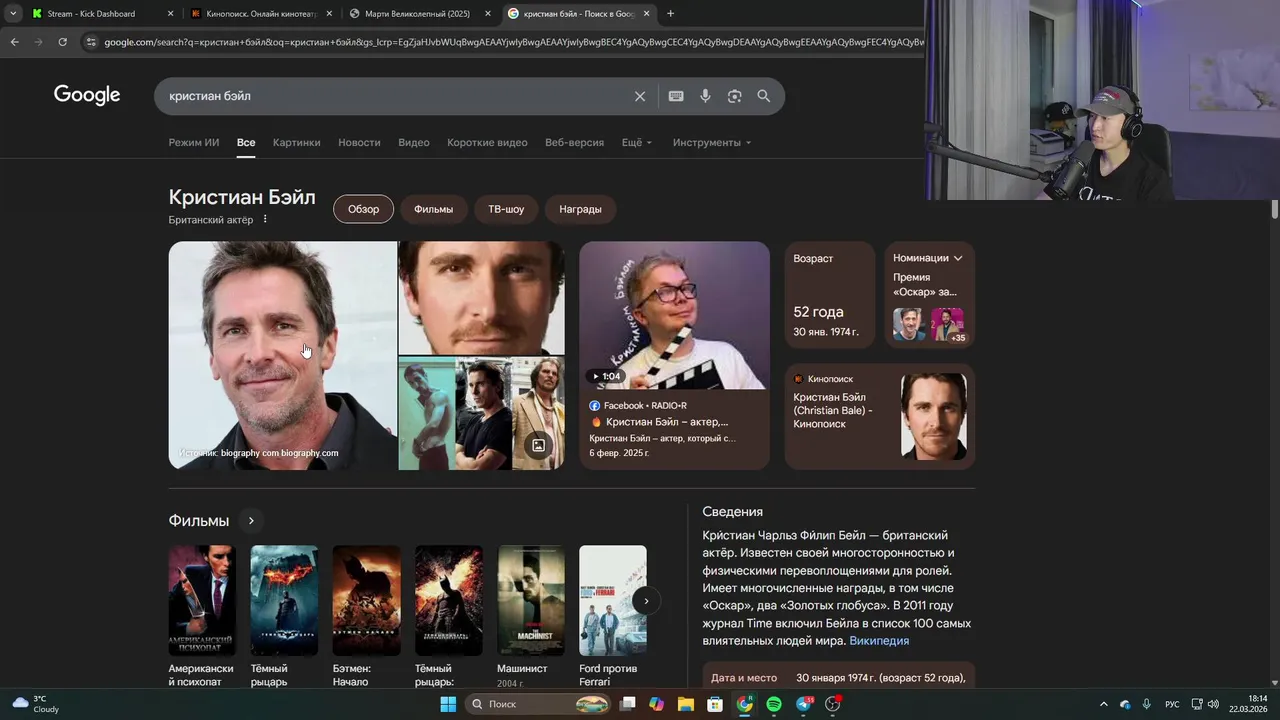Click the ТВ-шоу chip

[x=506, y=209]
